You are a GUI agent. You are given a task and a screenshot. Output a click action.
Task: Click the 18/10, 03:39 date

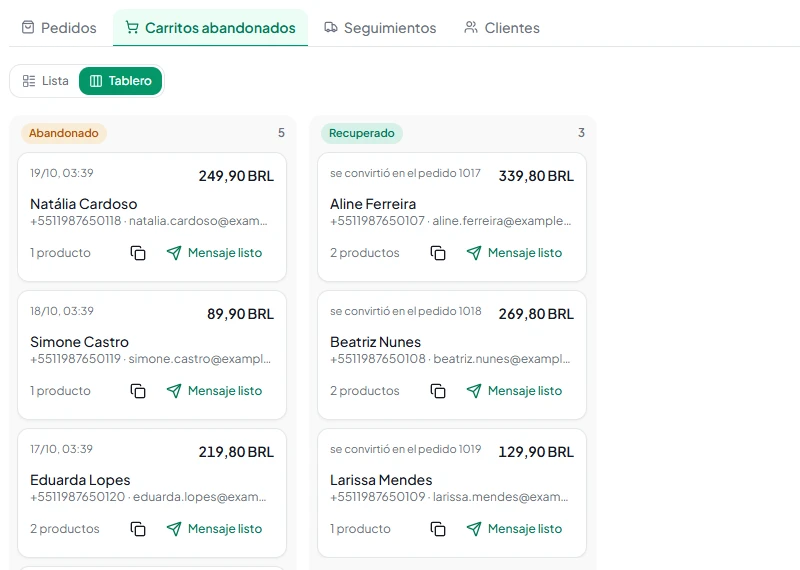pos(62,311)
